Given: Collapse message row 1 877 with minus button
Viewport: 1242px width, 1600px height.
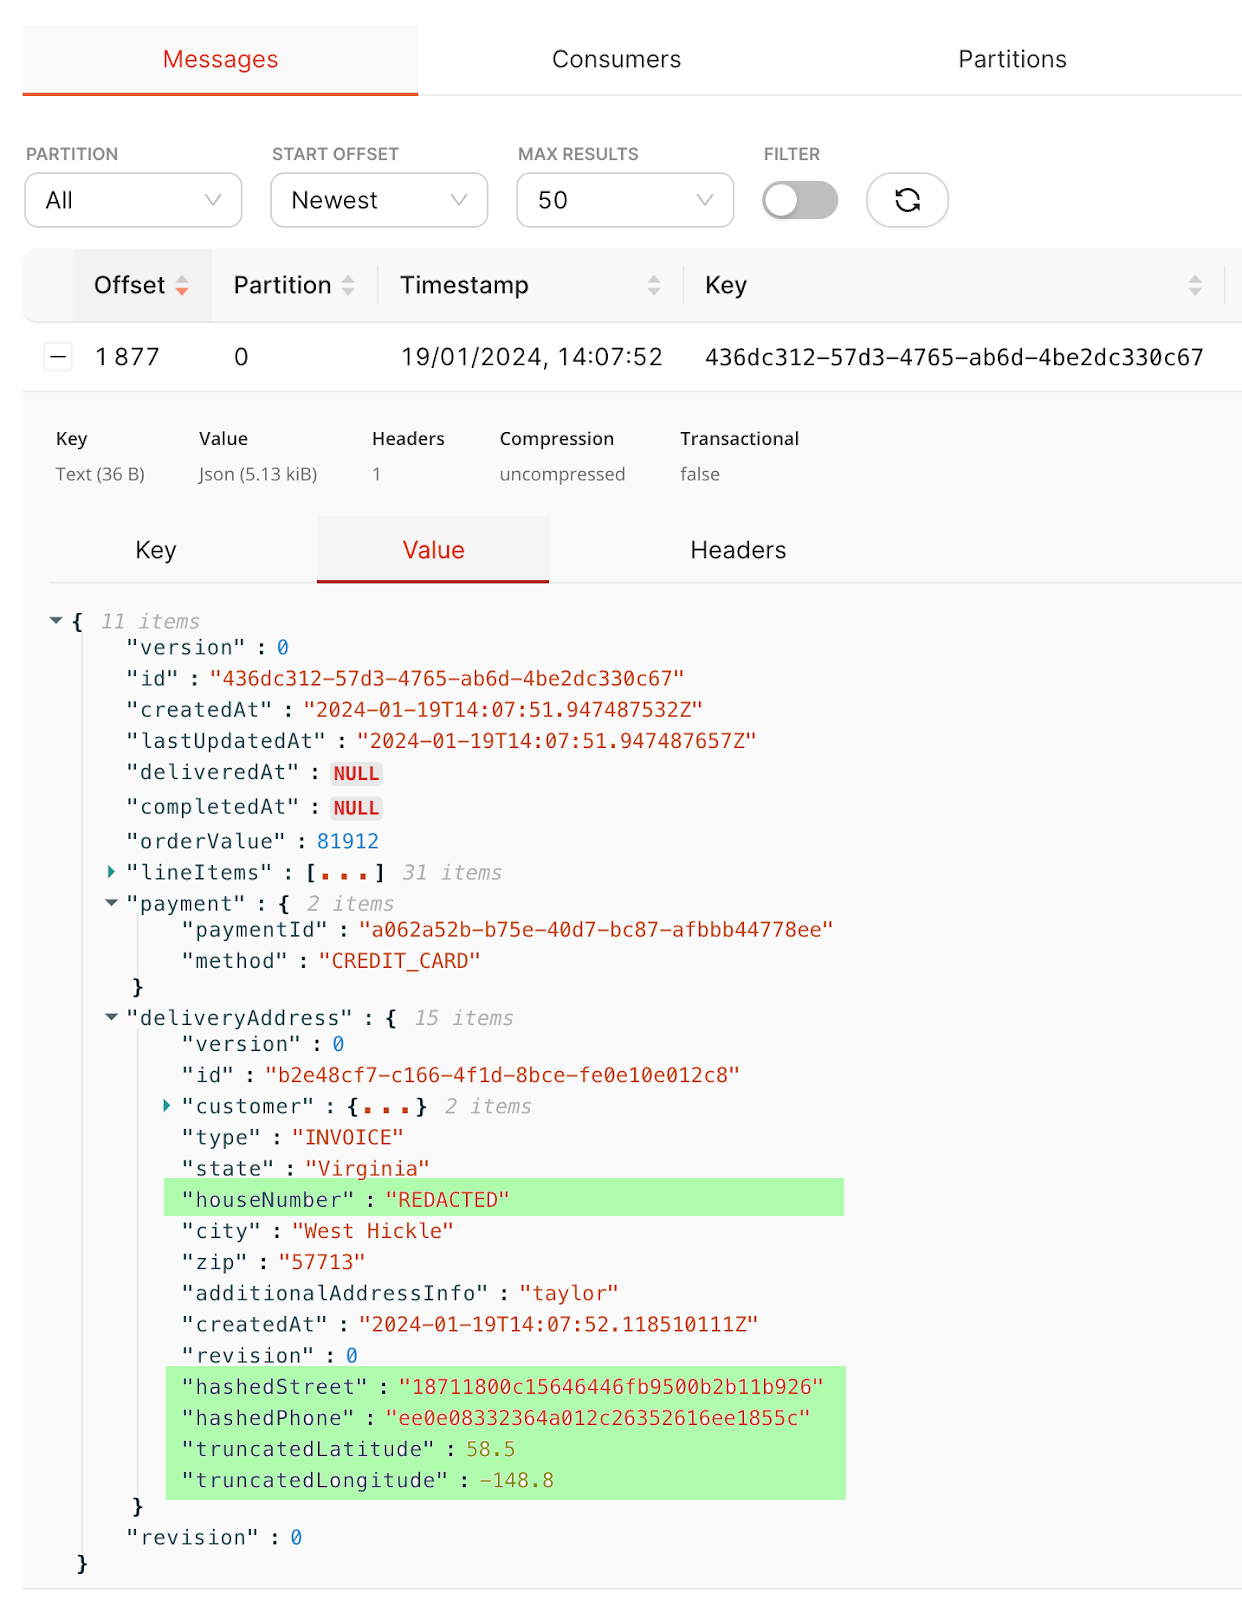Looking at the screenshot, I should [x=58, y=356].
